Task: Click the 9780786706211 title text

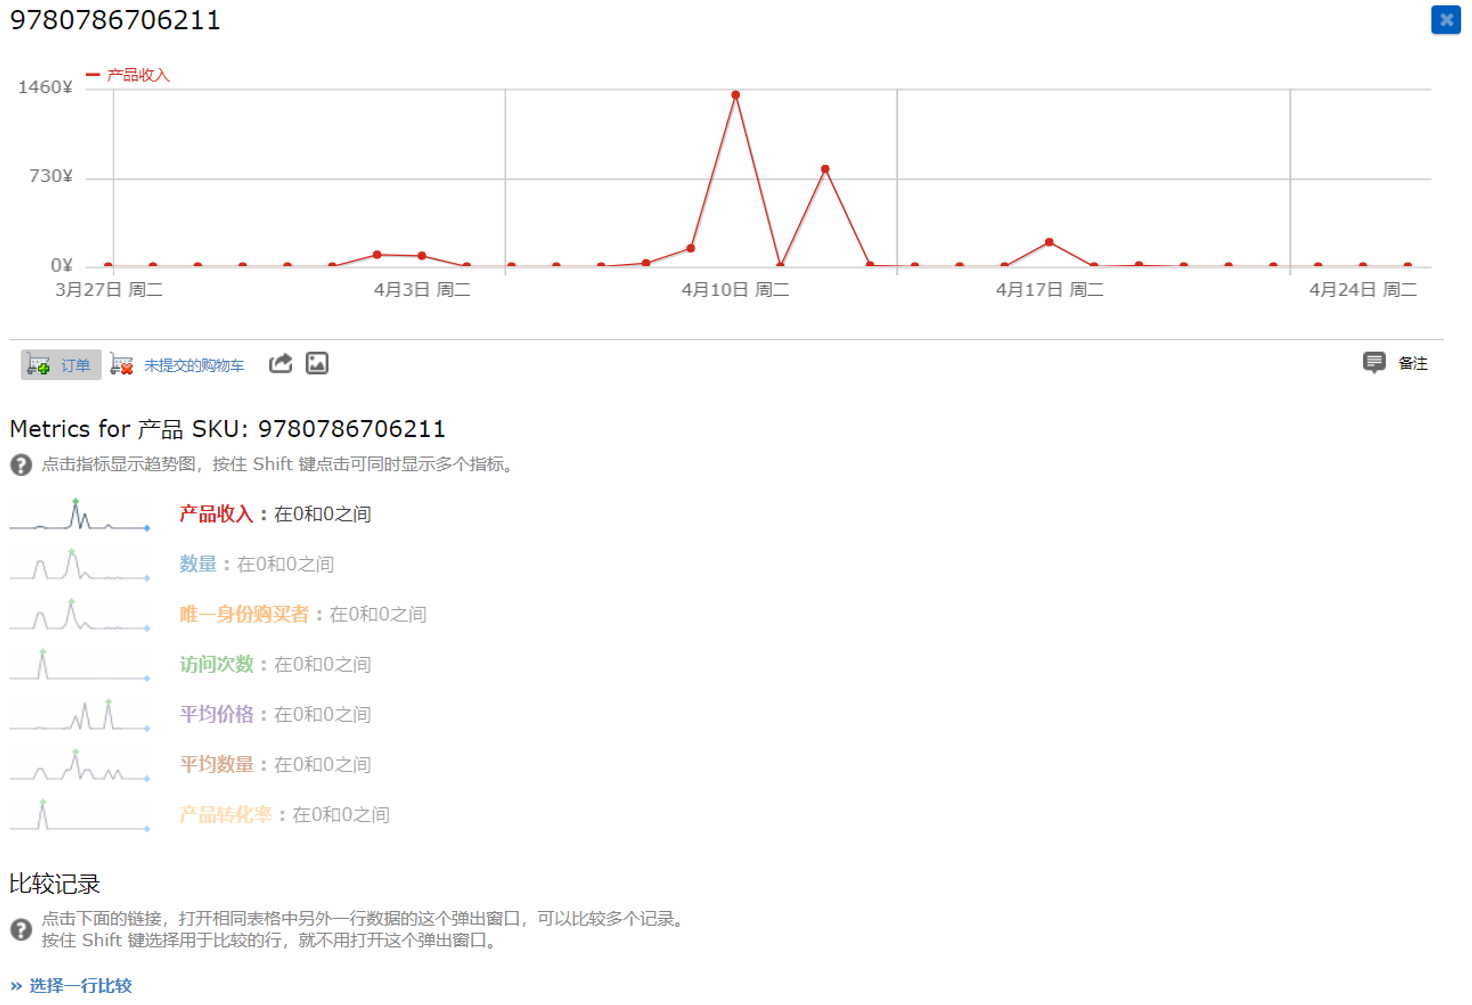Action: pyautogui.click(x=115, y=20)
